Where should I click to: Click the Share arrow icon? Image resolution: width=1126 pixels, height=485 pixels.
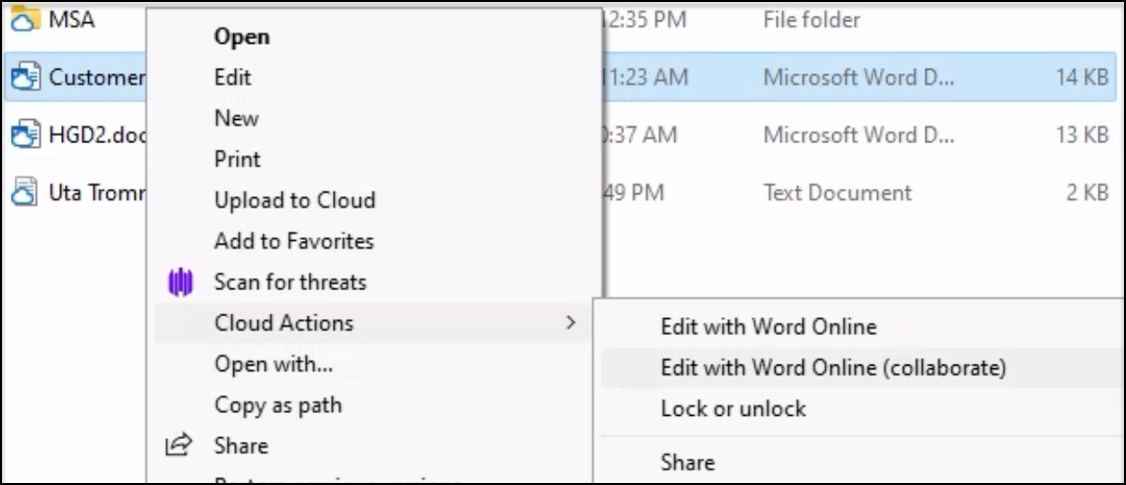(x=180, y=446)
